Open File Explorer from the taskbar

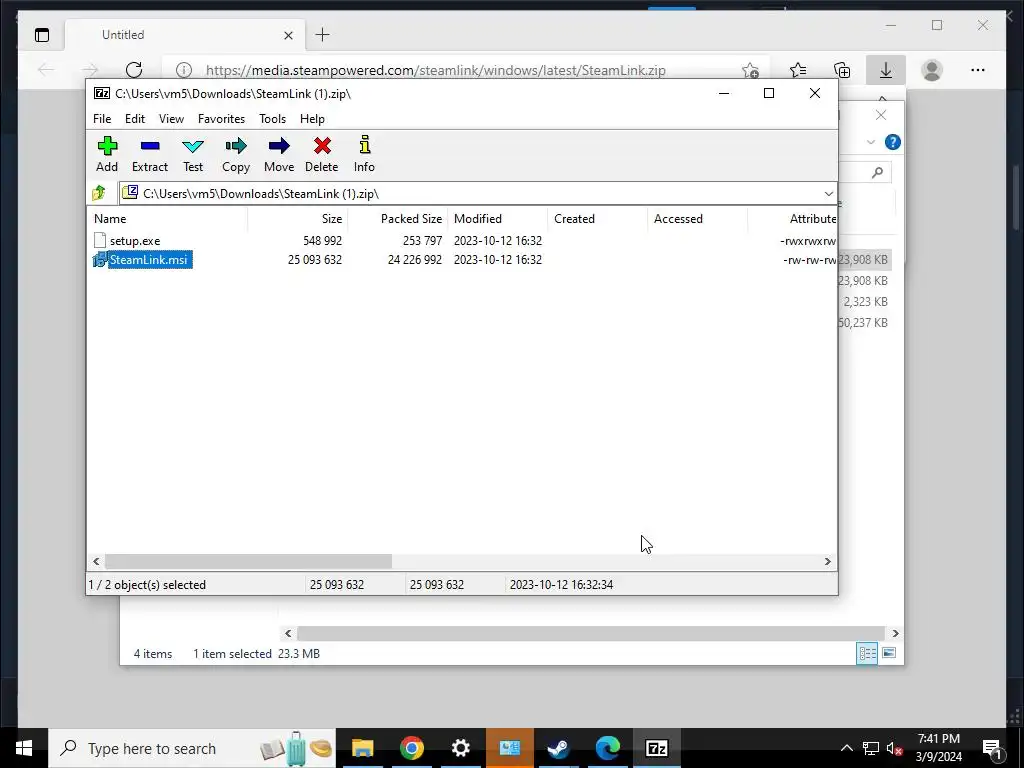point(362,748)
